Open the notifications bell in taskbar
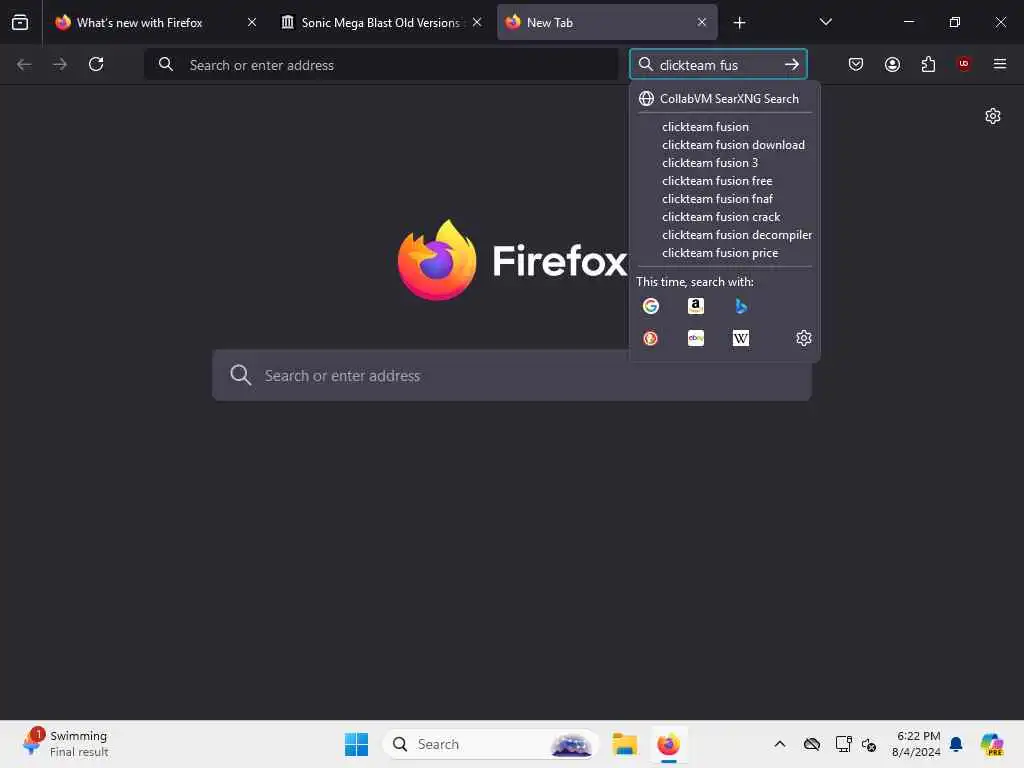Screen dimensions: 1024x768 pos(956,744)
